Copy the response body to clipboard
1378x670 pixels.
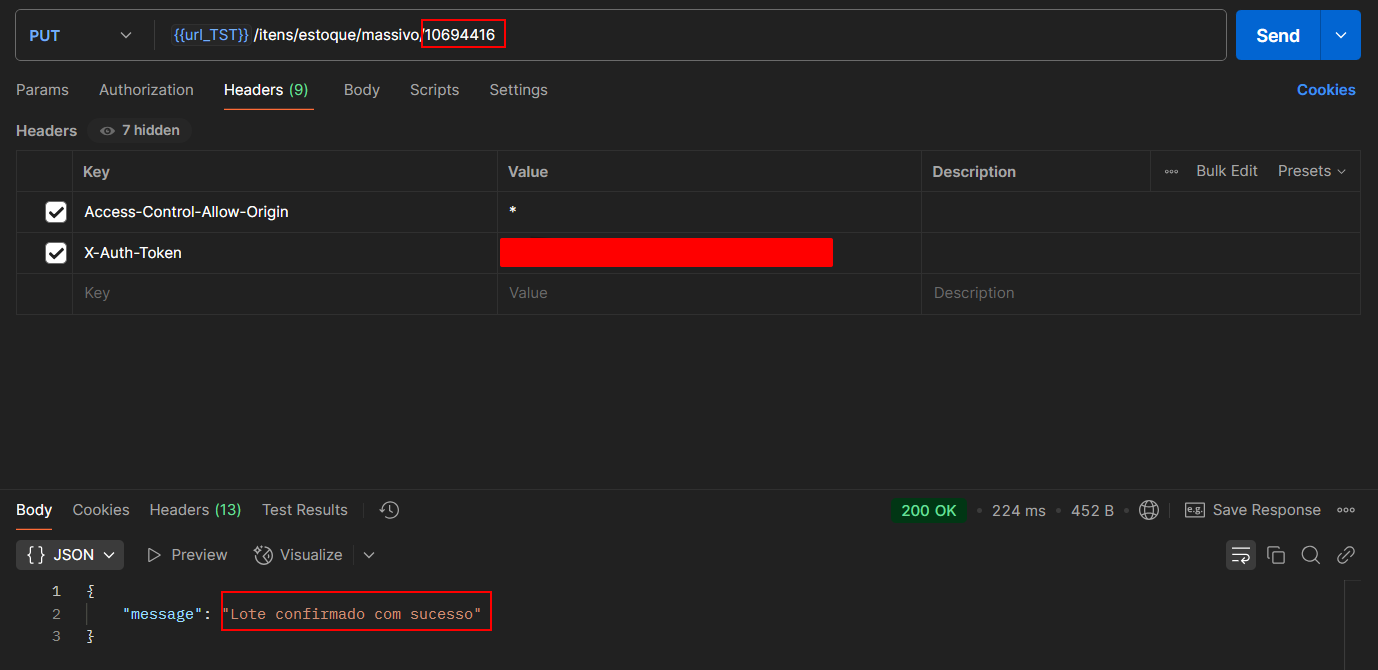click(x=1275, y=555)
